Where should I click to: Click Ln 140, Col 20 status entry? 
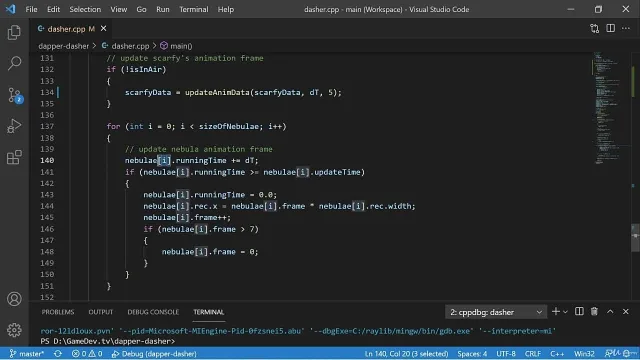(406, 353)
